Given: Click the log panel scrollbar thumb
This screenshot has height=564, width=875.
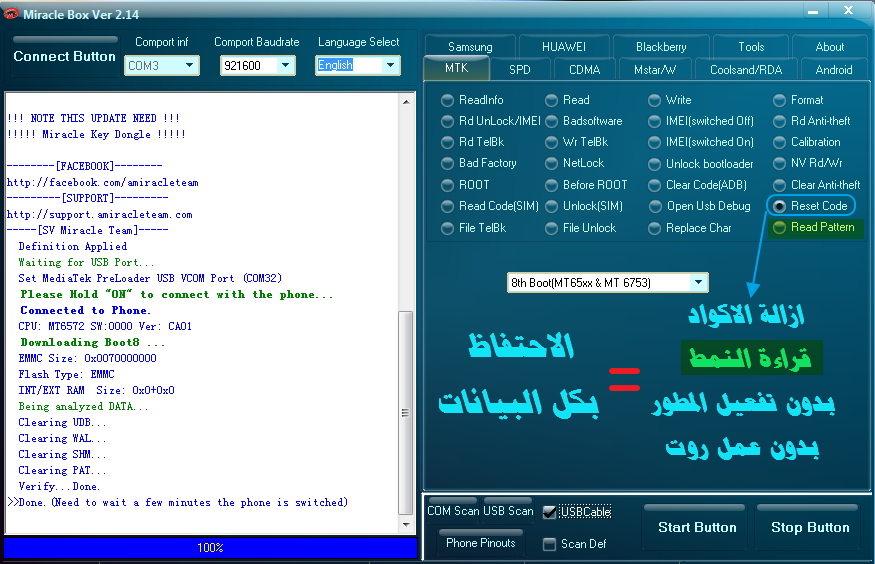Looking at the screenshot, I should tap(406, 413).
